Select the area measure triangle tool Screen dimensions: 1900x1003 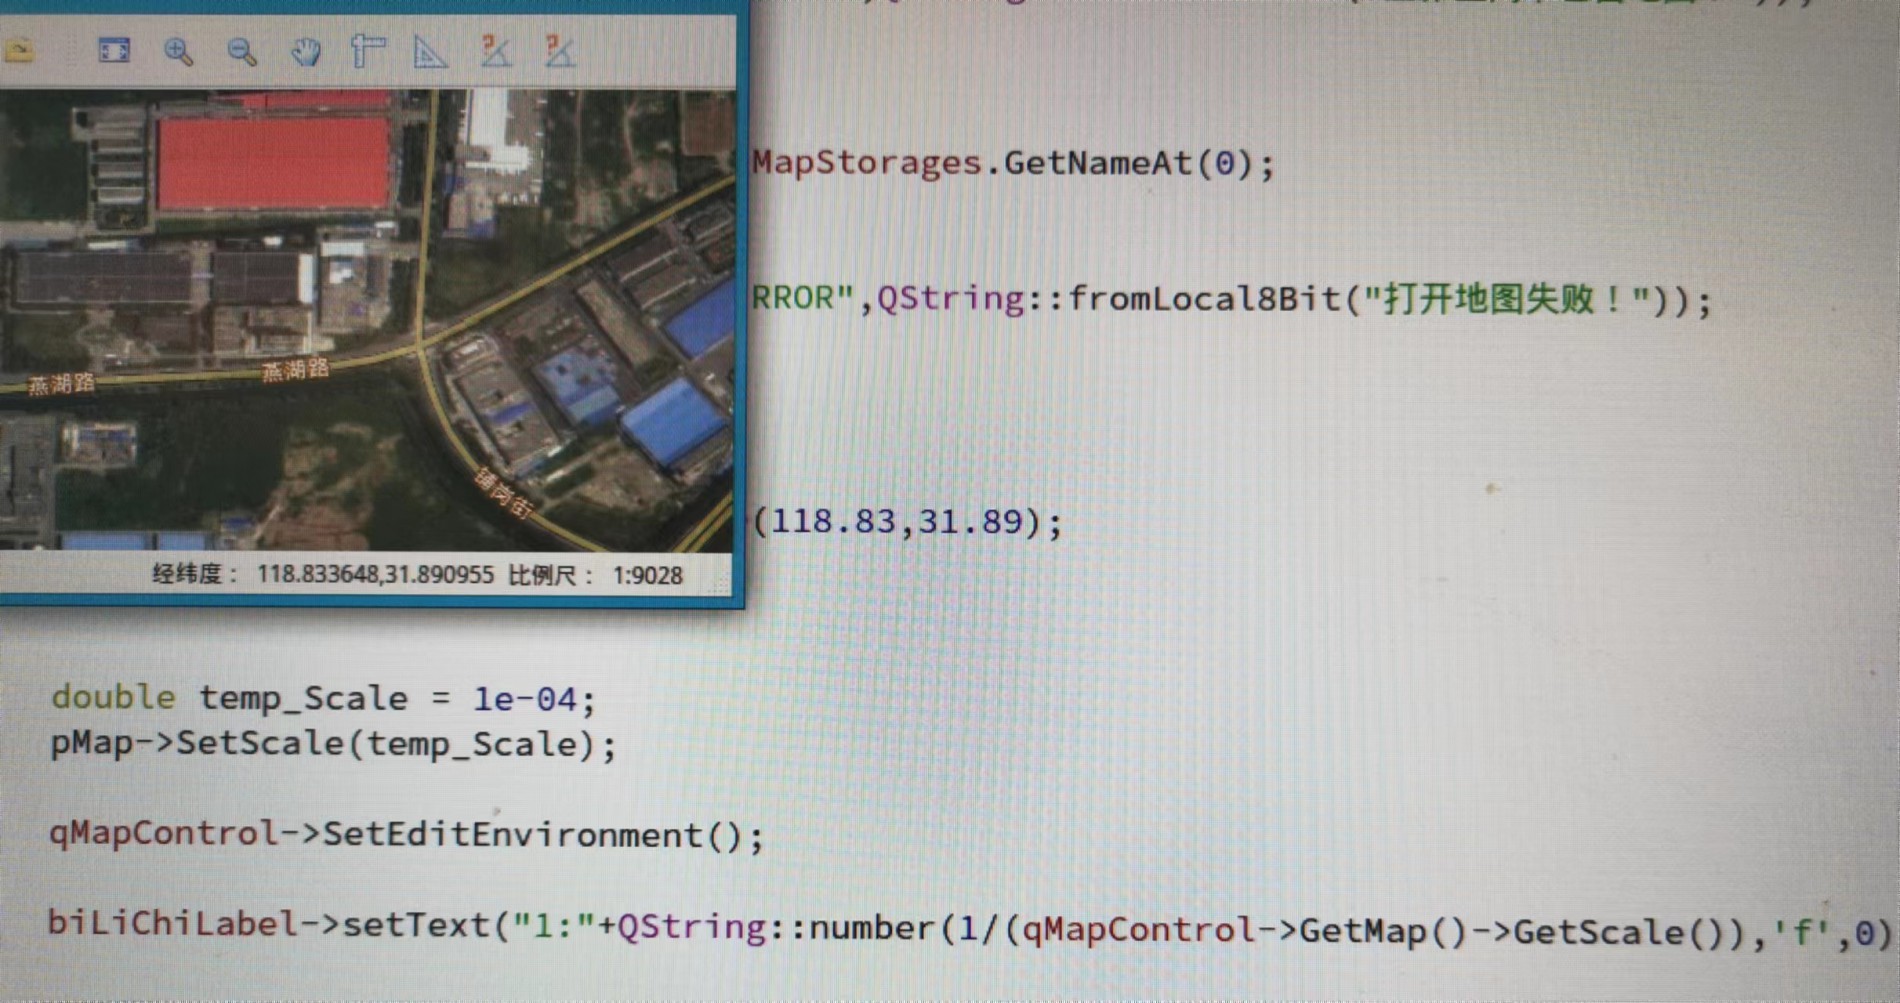click(431, 51)
